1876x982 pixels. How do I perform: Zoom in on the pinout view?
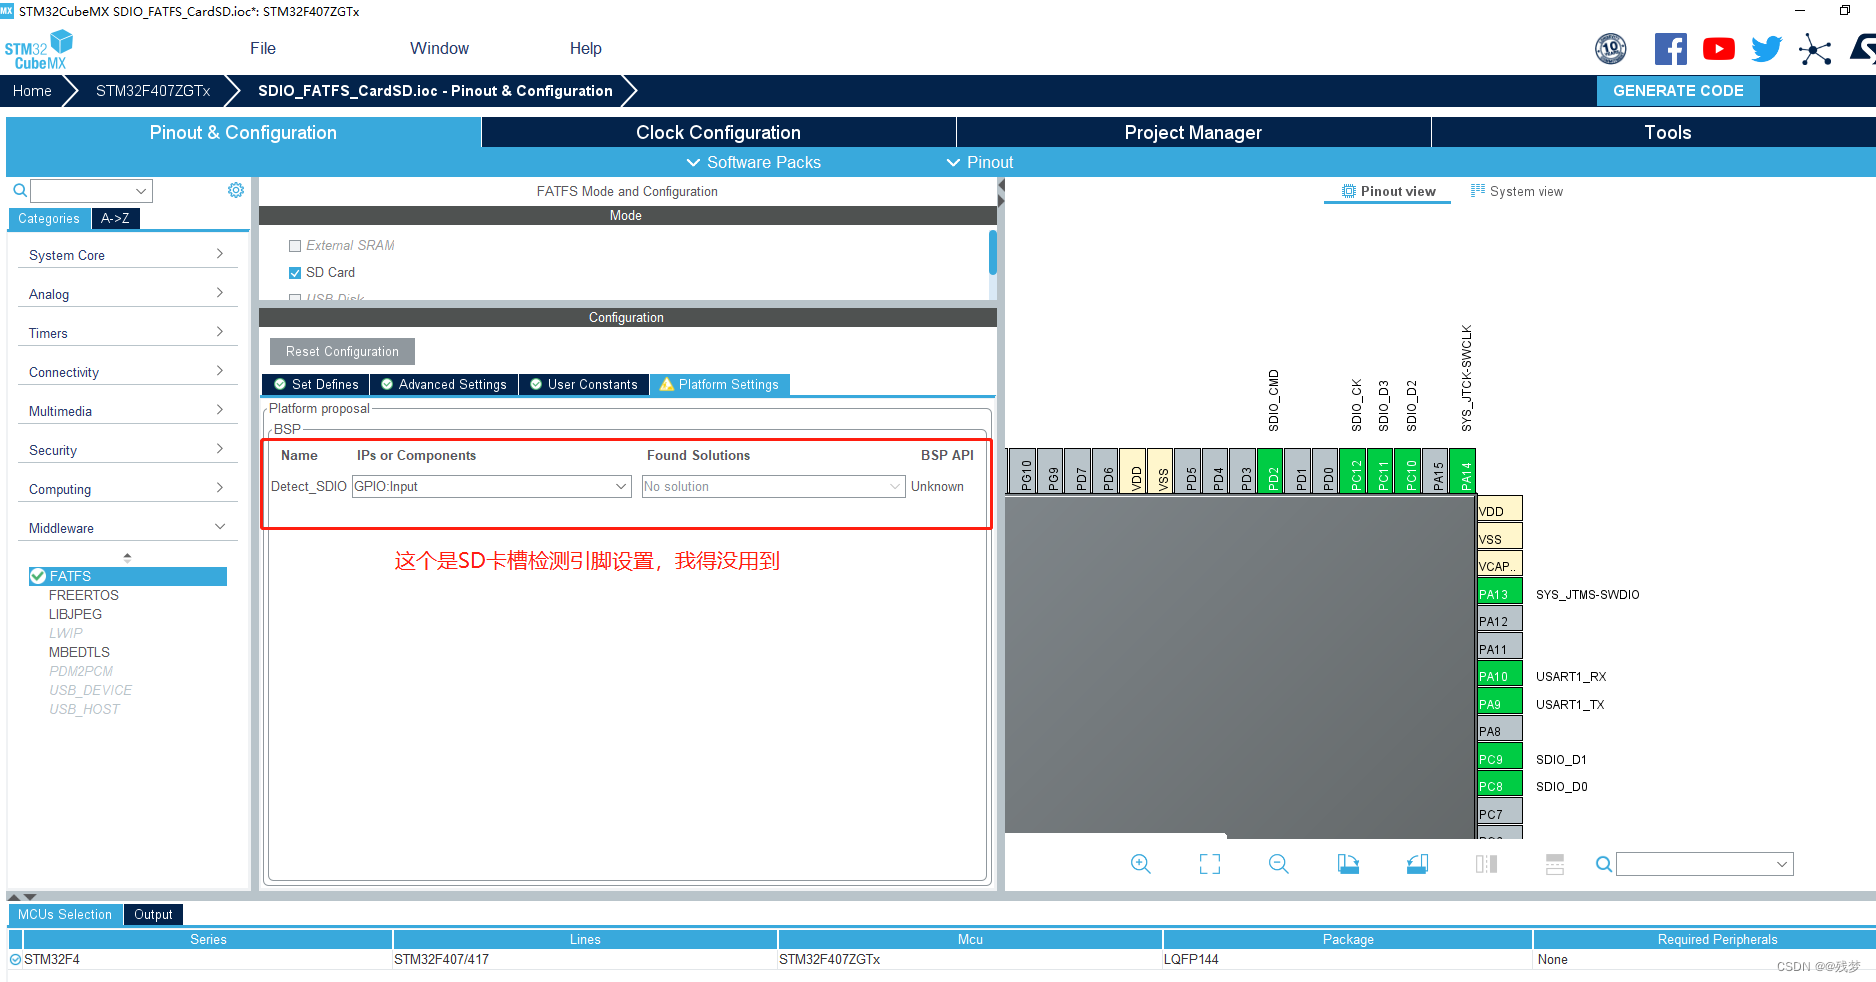coord(1141,864)
